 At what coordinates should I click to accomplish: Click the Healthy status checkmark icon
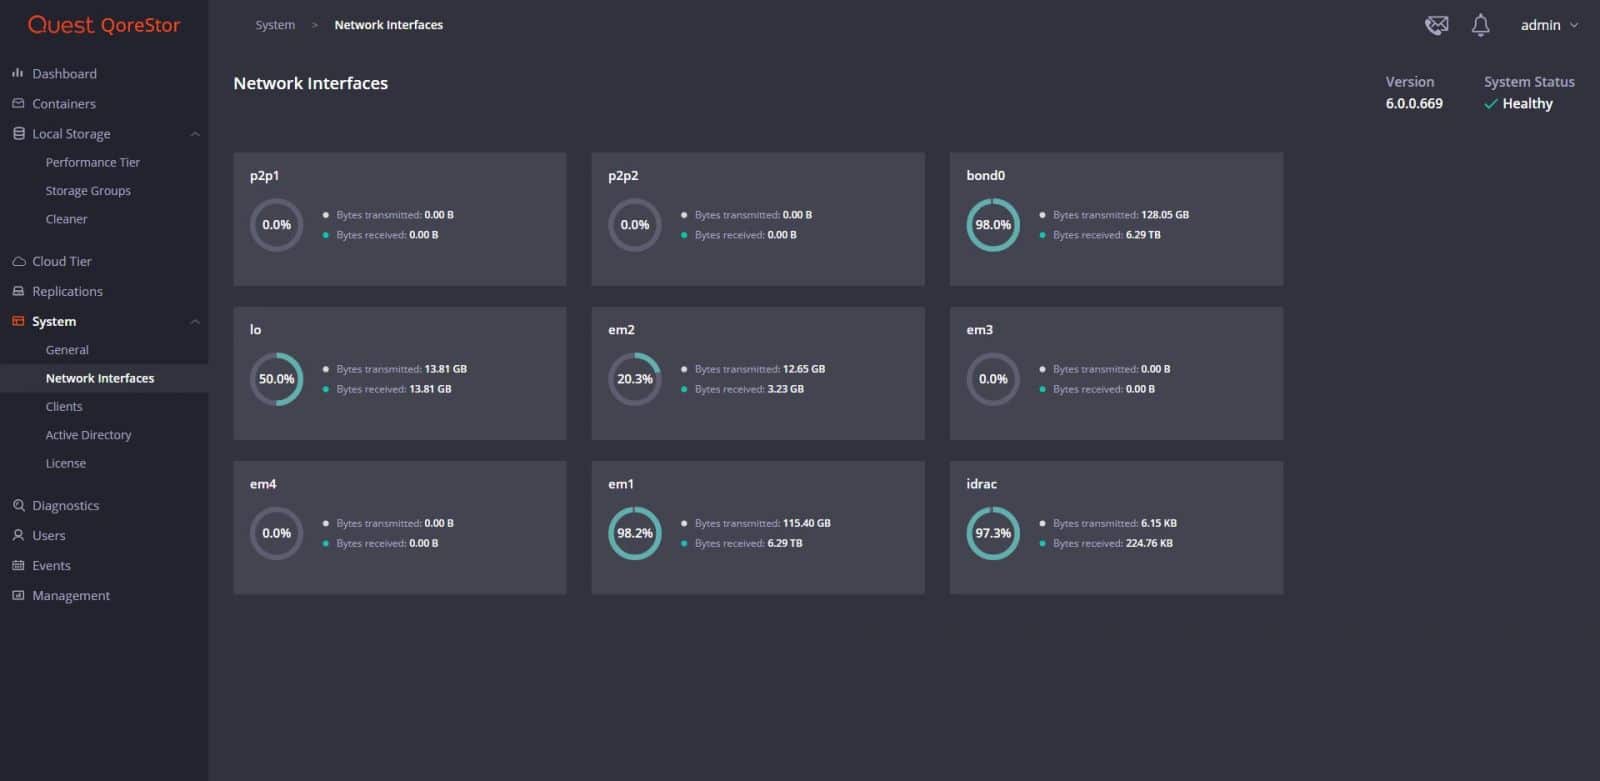pyautogui.click(x=1490, y=104)
